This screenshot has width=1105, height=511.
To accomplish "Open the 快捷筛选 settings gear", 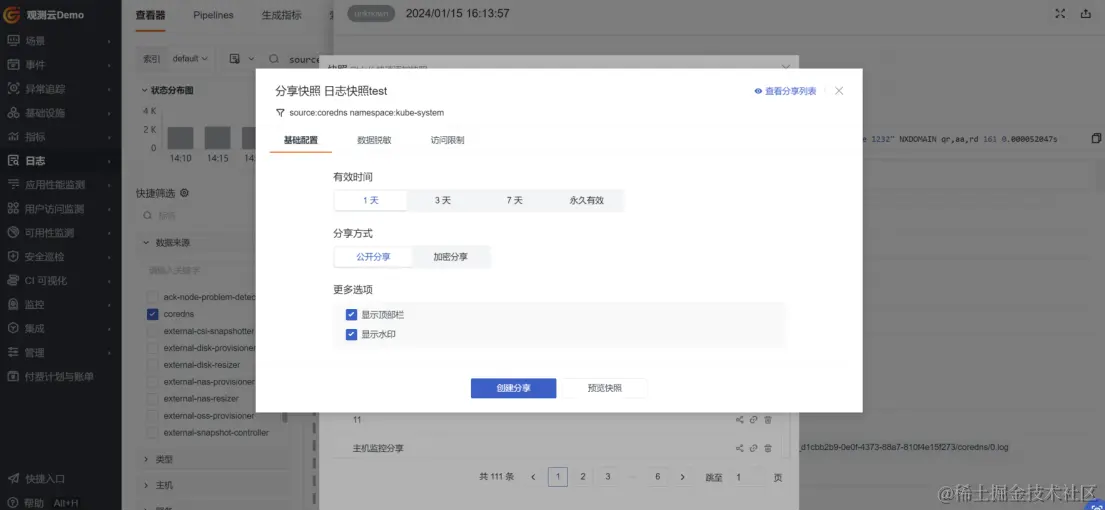I will pyautogui.click(x=185, y=193).
